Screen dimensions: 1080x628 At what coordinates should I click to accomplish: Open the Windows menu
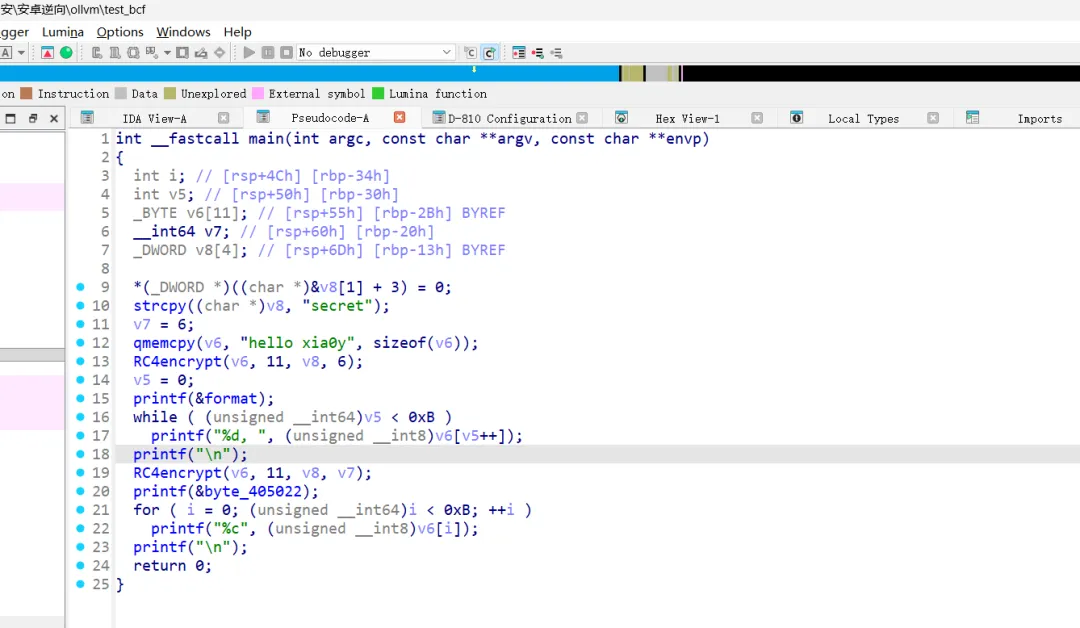coord(183,32)
